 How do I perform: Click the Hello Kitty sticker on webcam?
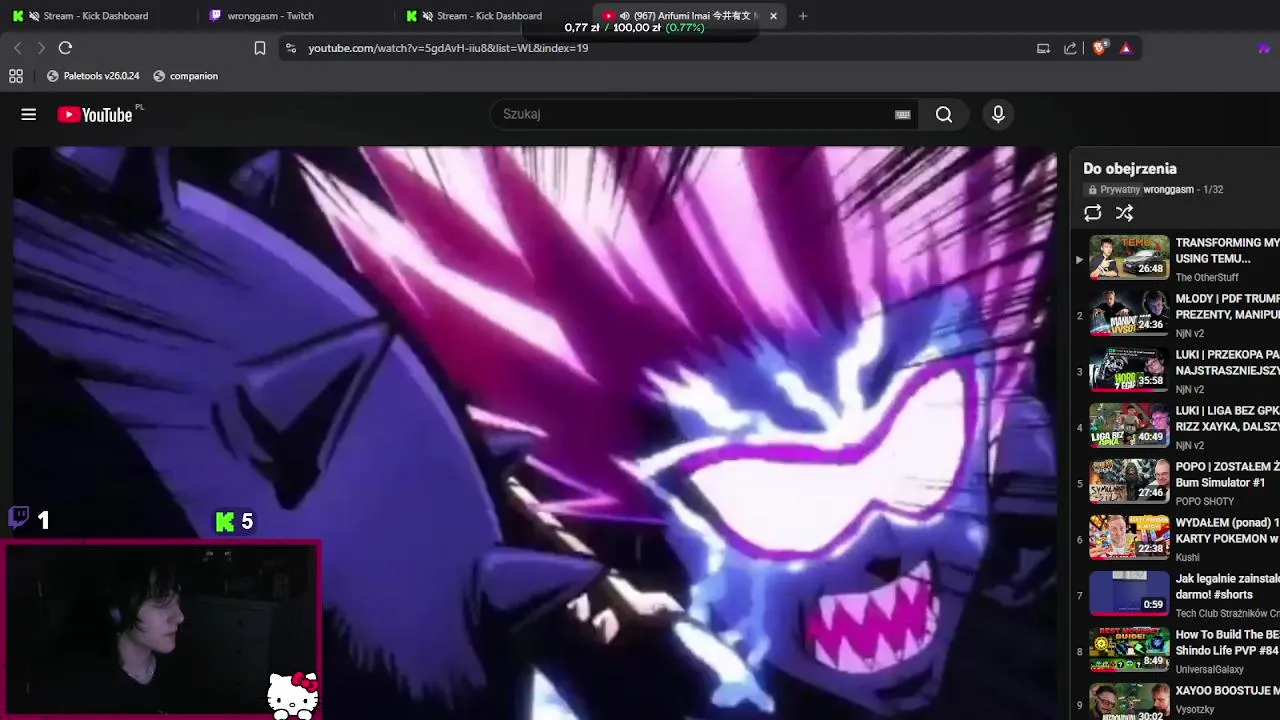(x=294, y=694)
